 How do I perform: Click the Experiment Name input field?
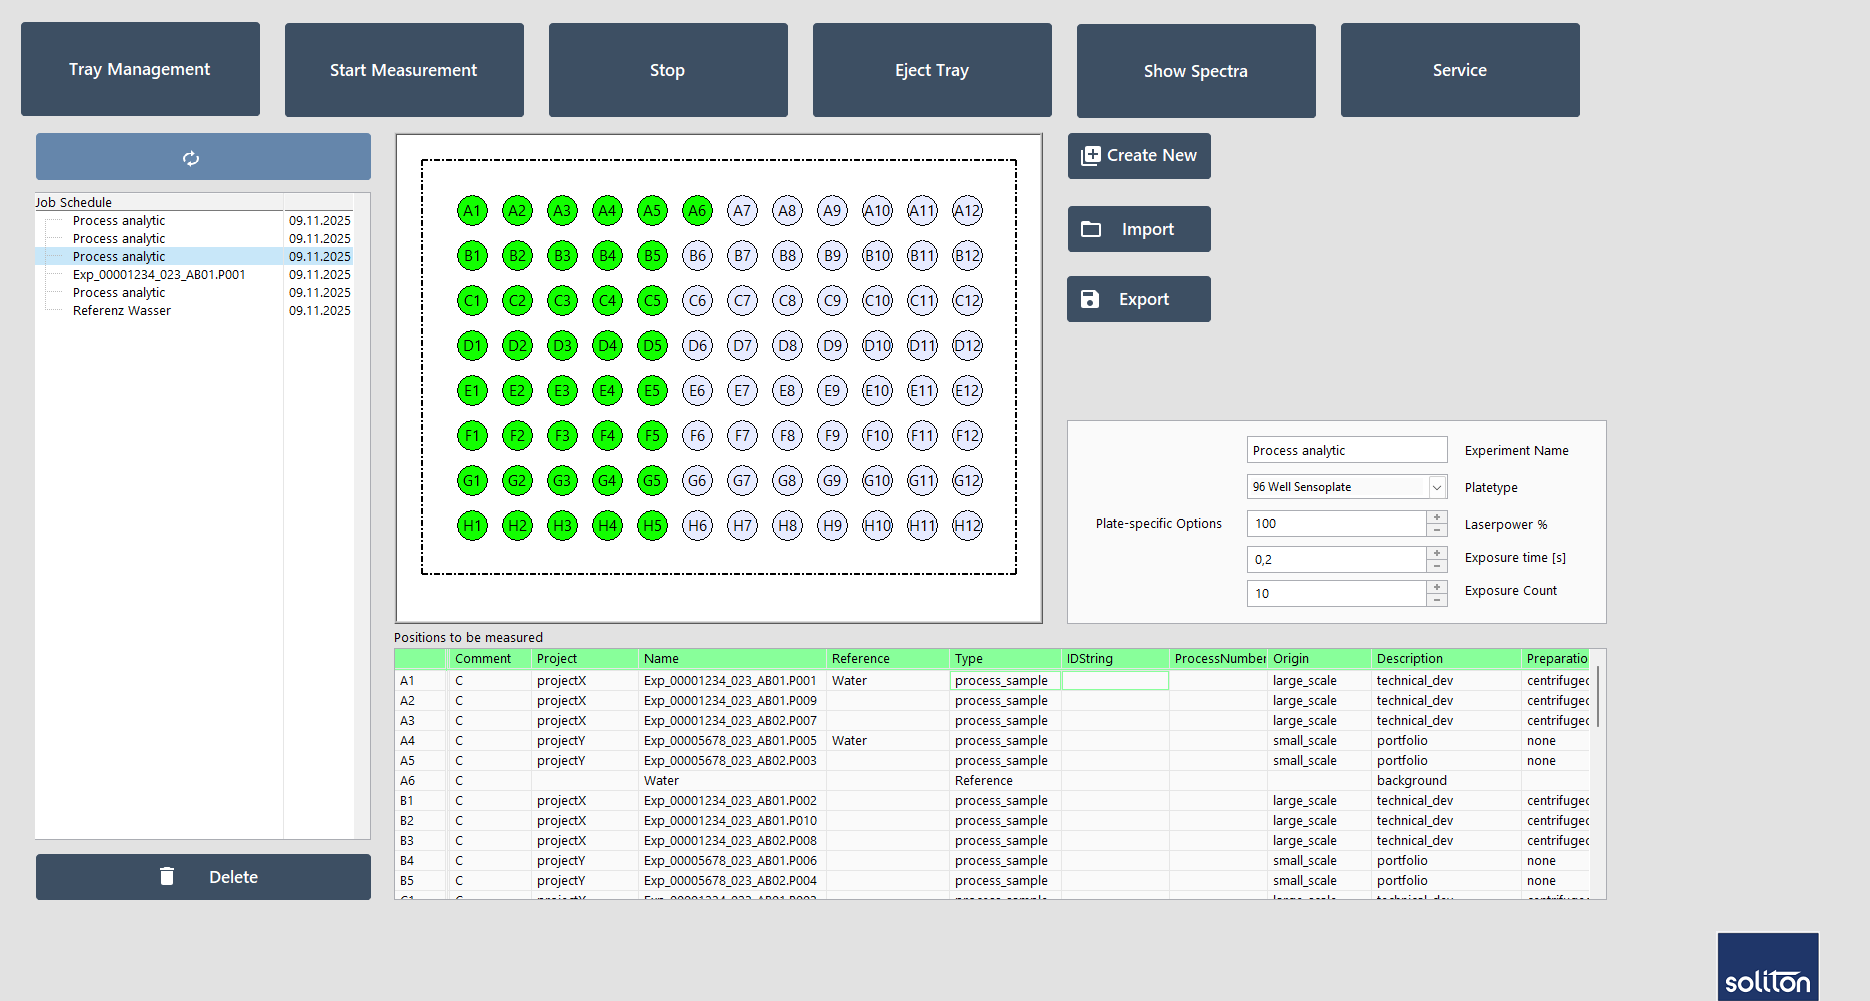[x=1346, y=451]
